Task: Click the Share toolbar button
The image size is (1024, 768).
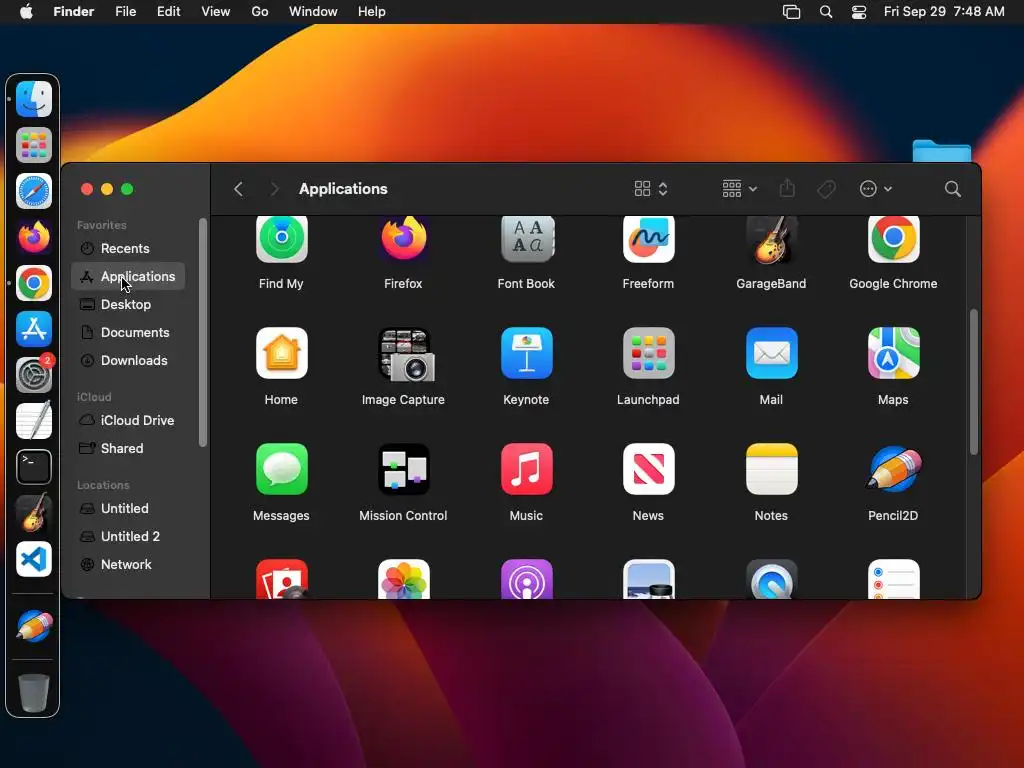Action: [787, 189]
